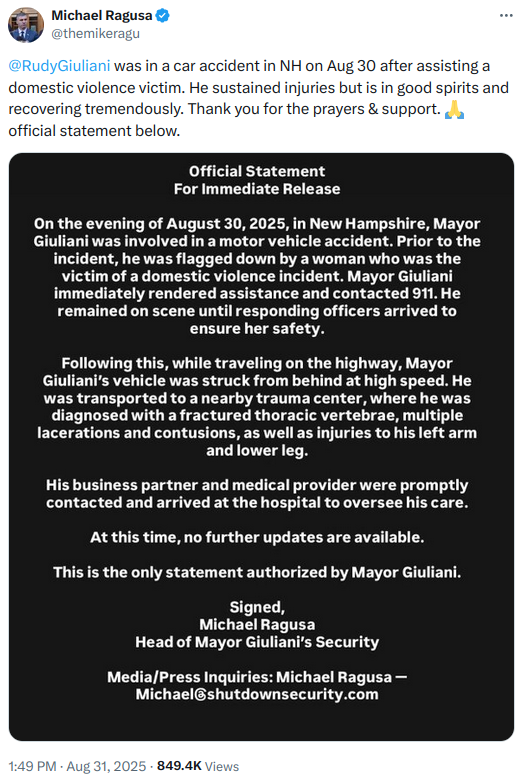529x784 pixels.
Task: Click the 849.4K Views count
Action: point(198,766)
